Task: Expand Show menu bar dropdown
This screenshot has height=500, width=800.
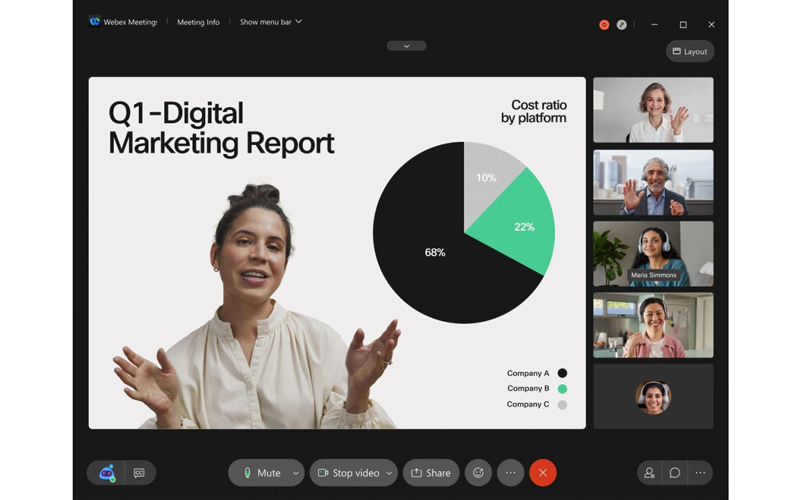Action: [x=271, y=22]
